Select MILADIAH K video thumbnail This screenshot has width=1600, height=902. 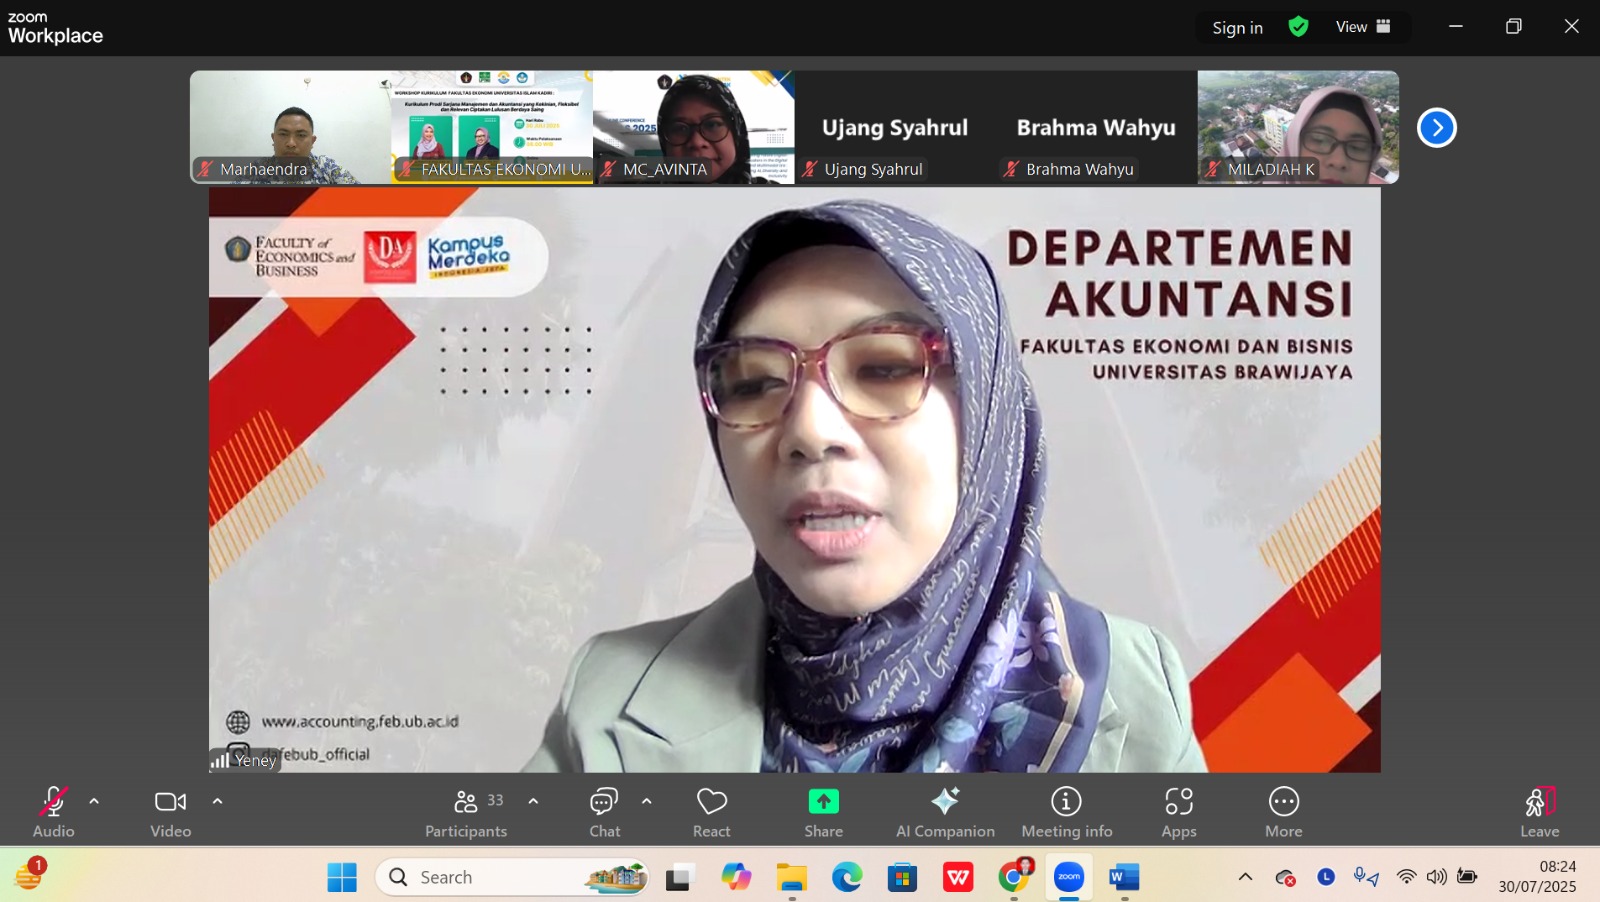coord(1298,127)
